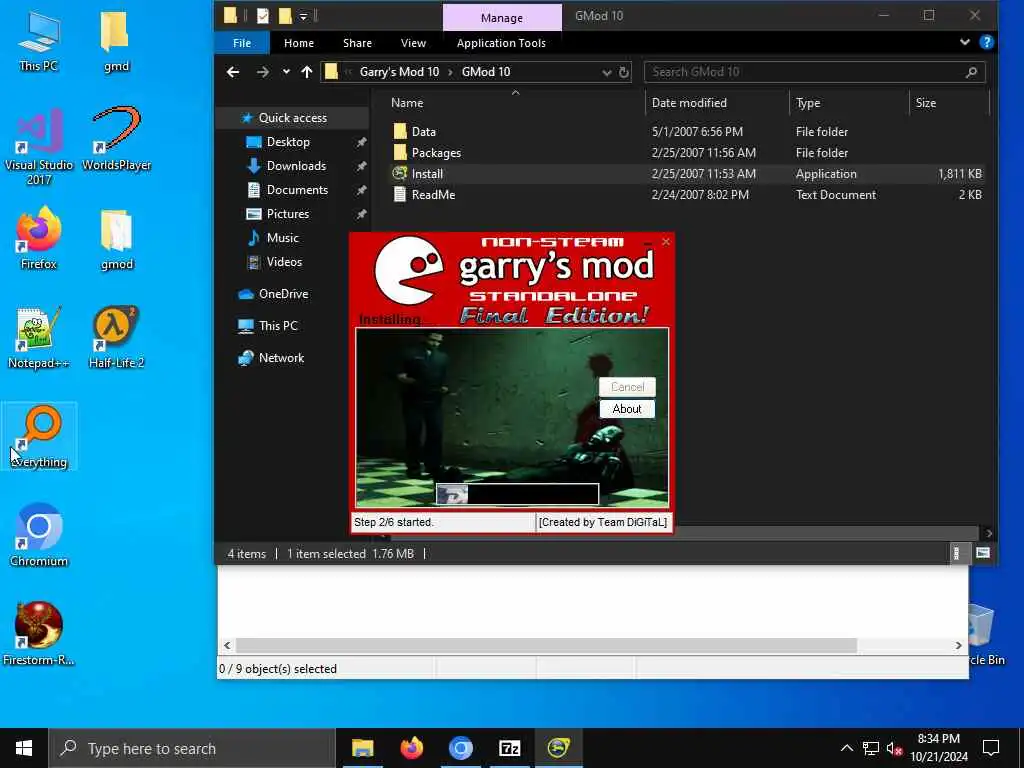The height and width of the screenshot is (768, 1024).
Task: Open Desktop in navigation pane
Action: click(x=288, y=142)
